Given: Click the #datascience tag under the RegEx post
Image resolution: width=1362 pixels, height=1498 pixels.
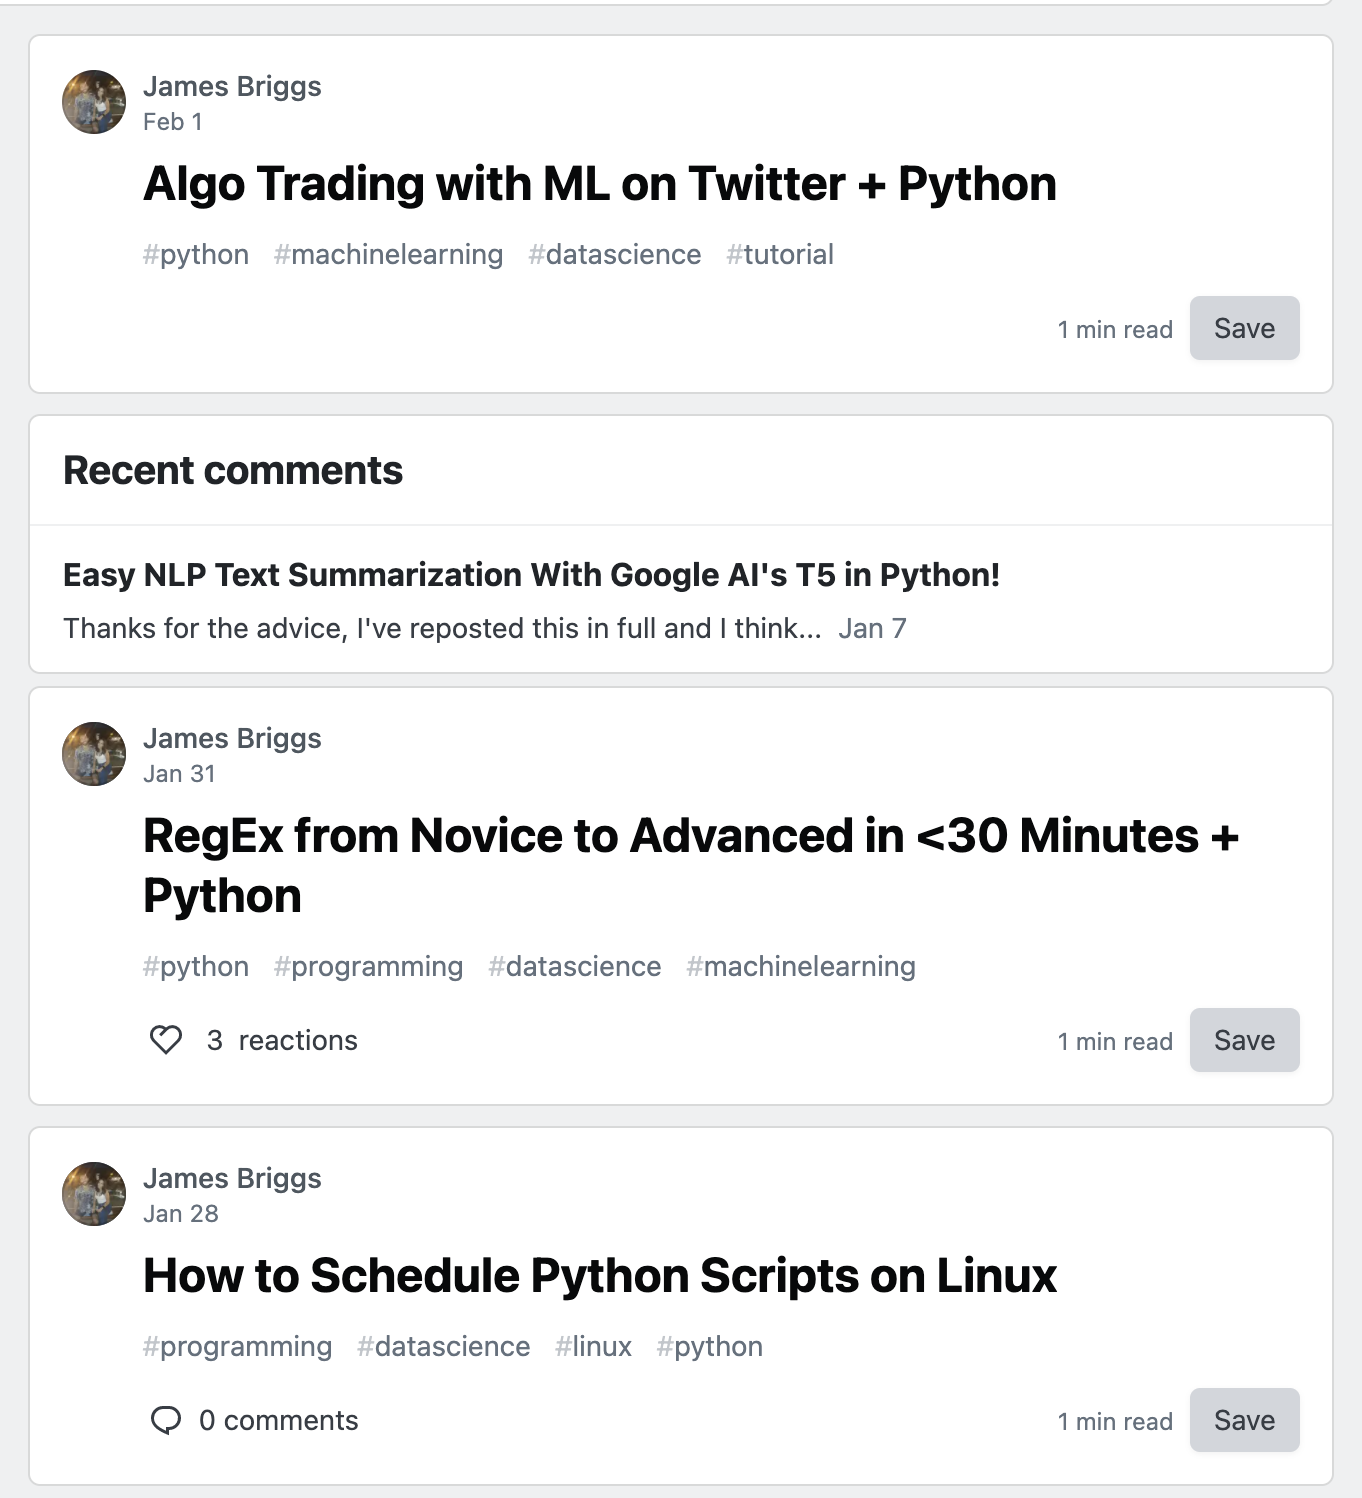Looking at the screenshot, I should (x=573, y=967).
